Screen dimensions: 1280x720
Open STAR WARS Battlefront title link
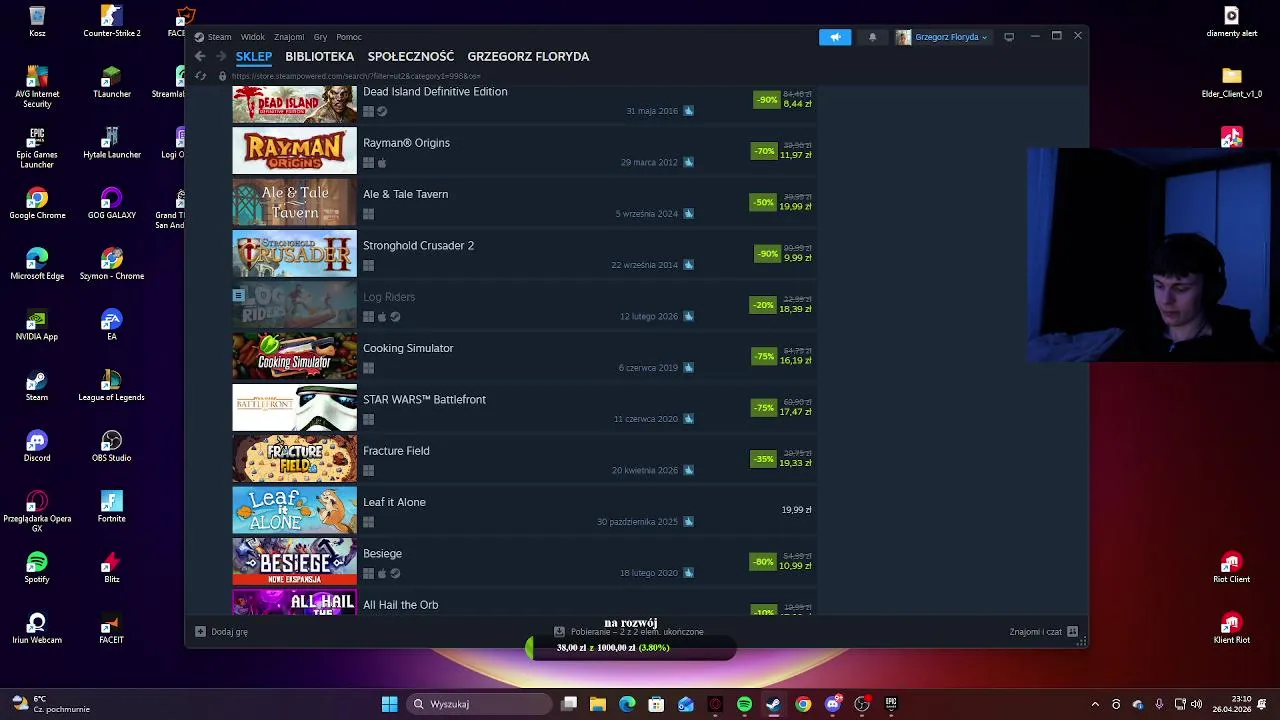(x=424, y=400)
